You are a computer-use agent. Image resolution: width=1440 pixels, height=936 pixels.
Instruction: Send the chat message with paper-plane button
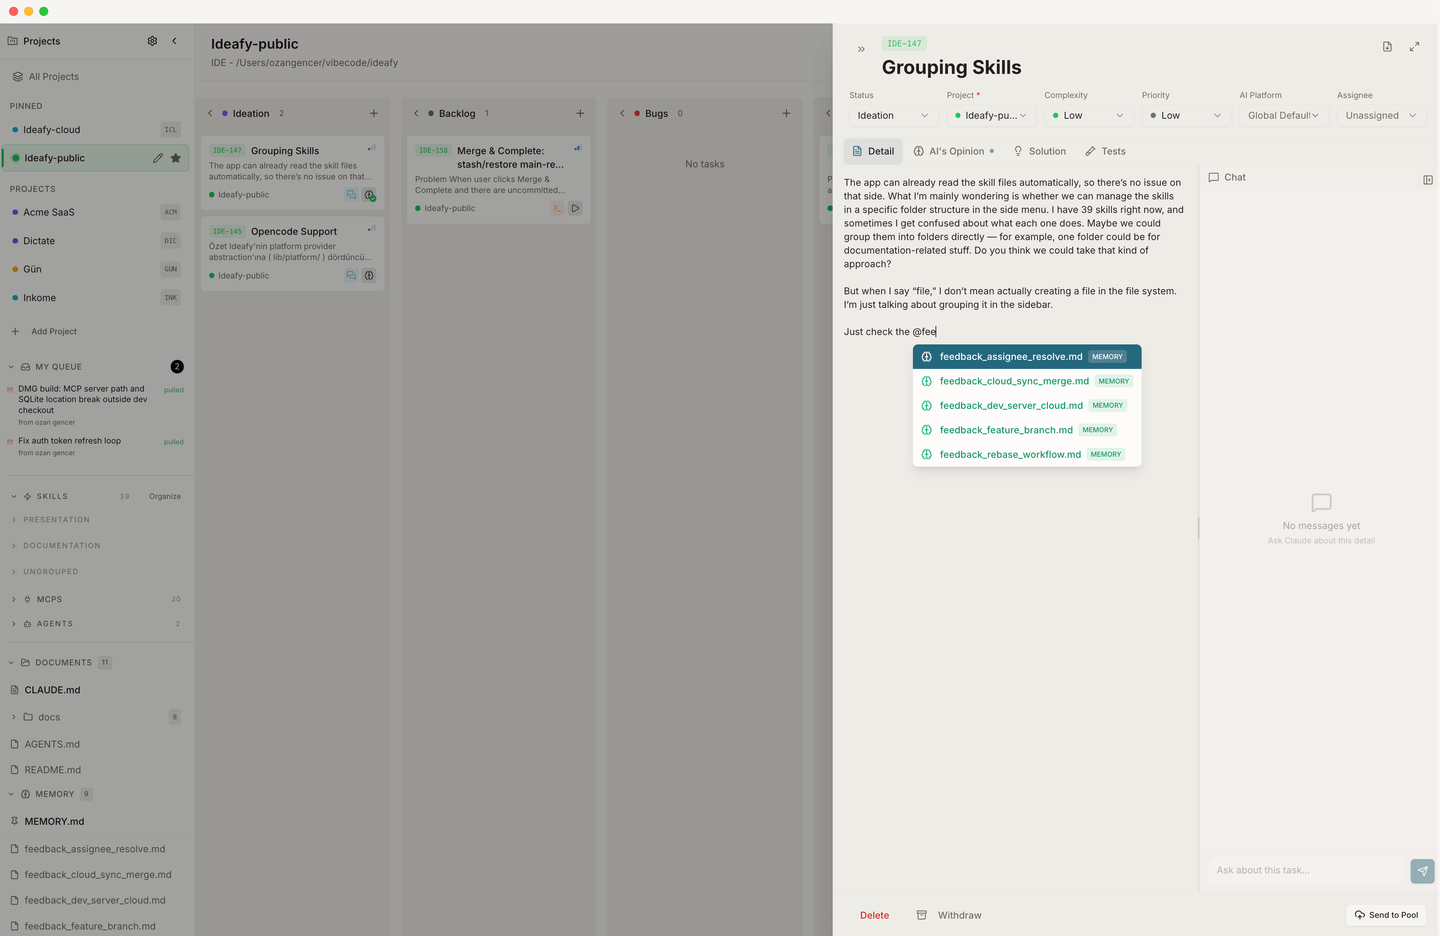click(1422, 871)
